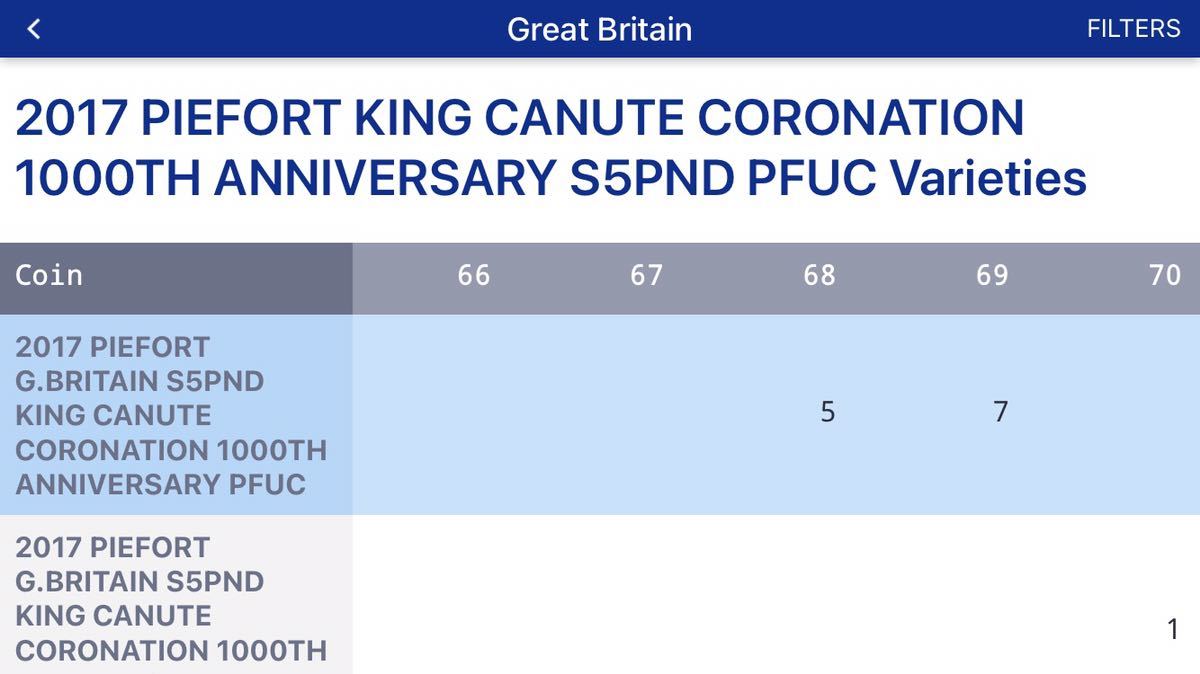Tap the empty grade 70 cell in first row

tap(1164, 412)
